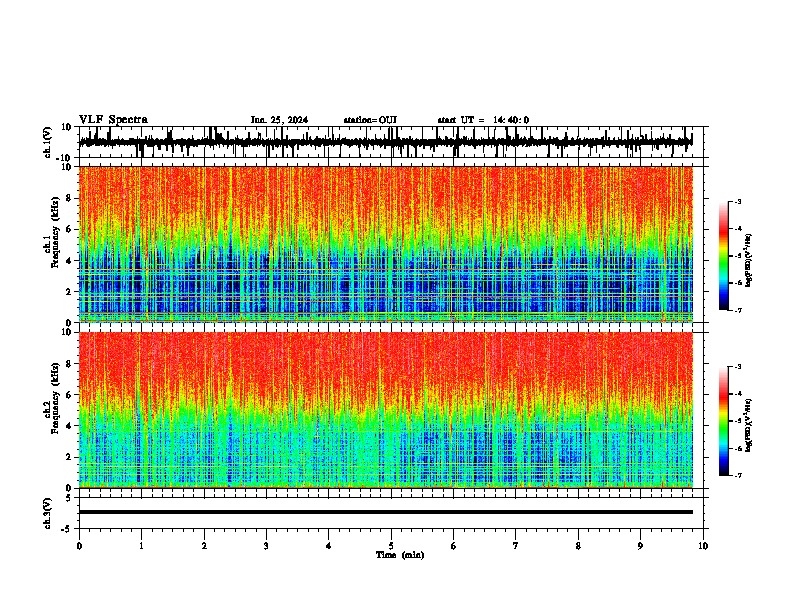This screenshot has height=612, width=792.
Task: Click the '6' kHz tick on ch.2 spectrogram
Action: pos(69,395)
